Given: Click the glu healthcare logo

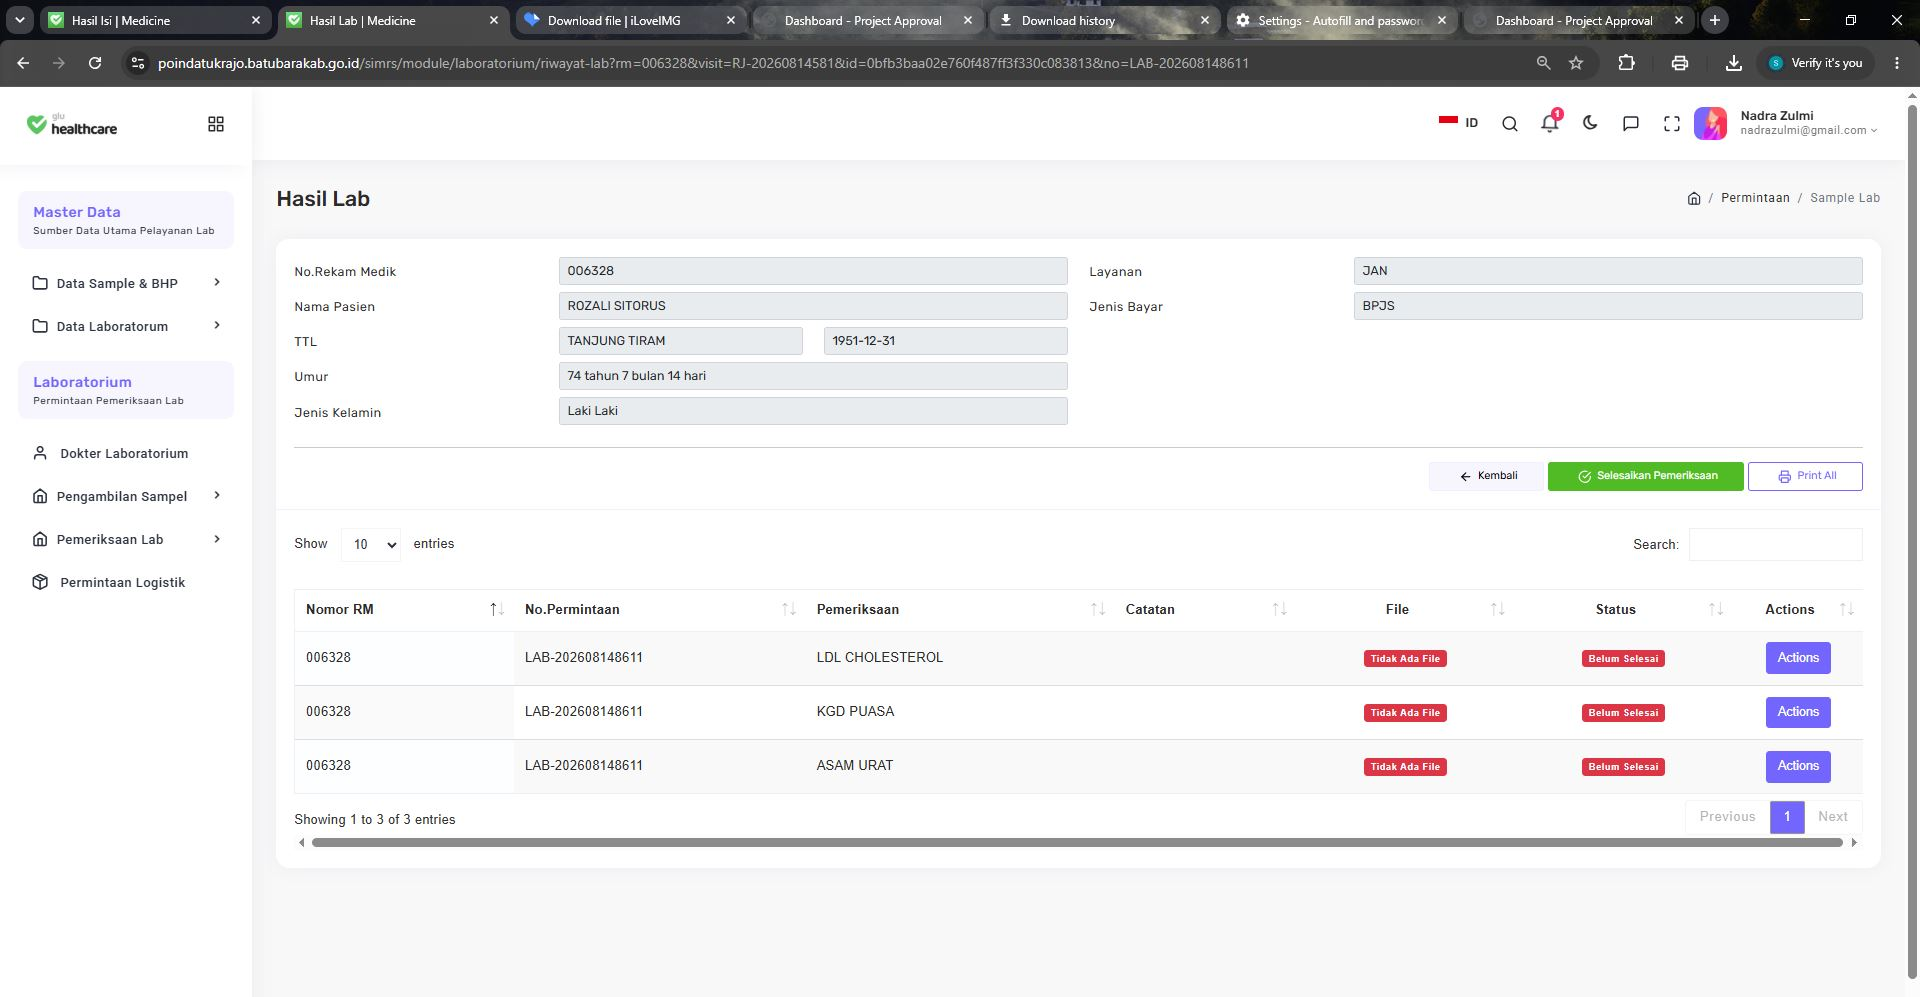Looking at the screenshot, I should 72,124.
